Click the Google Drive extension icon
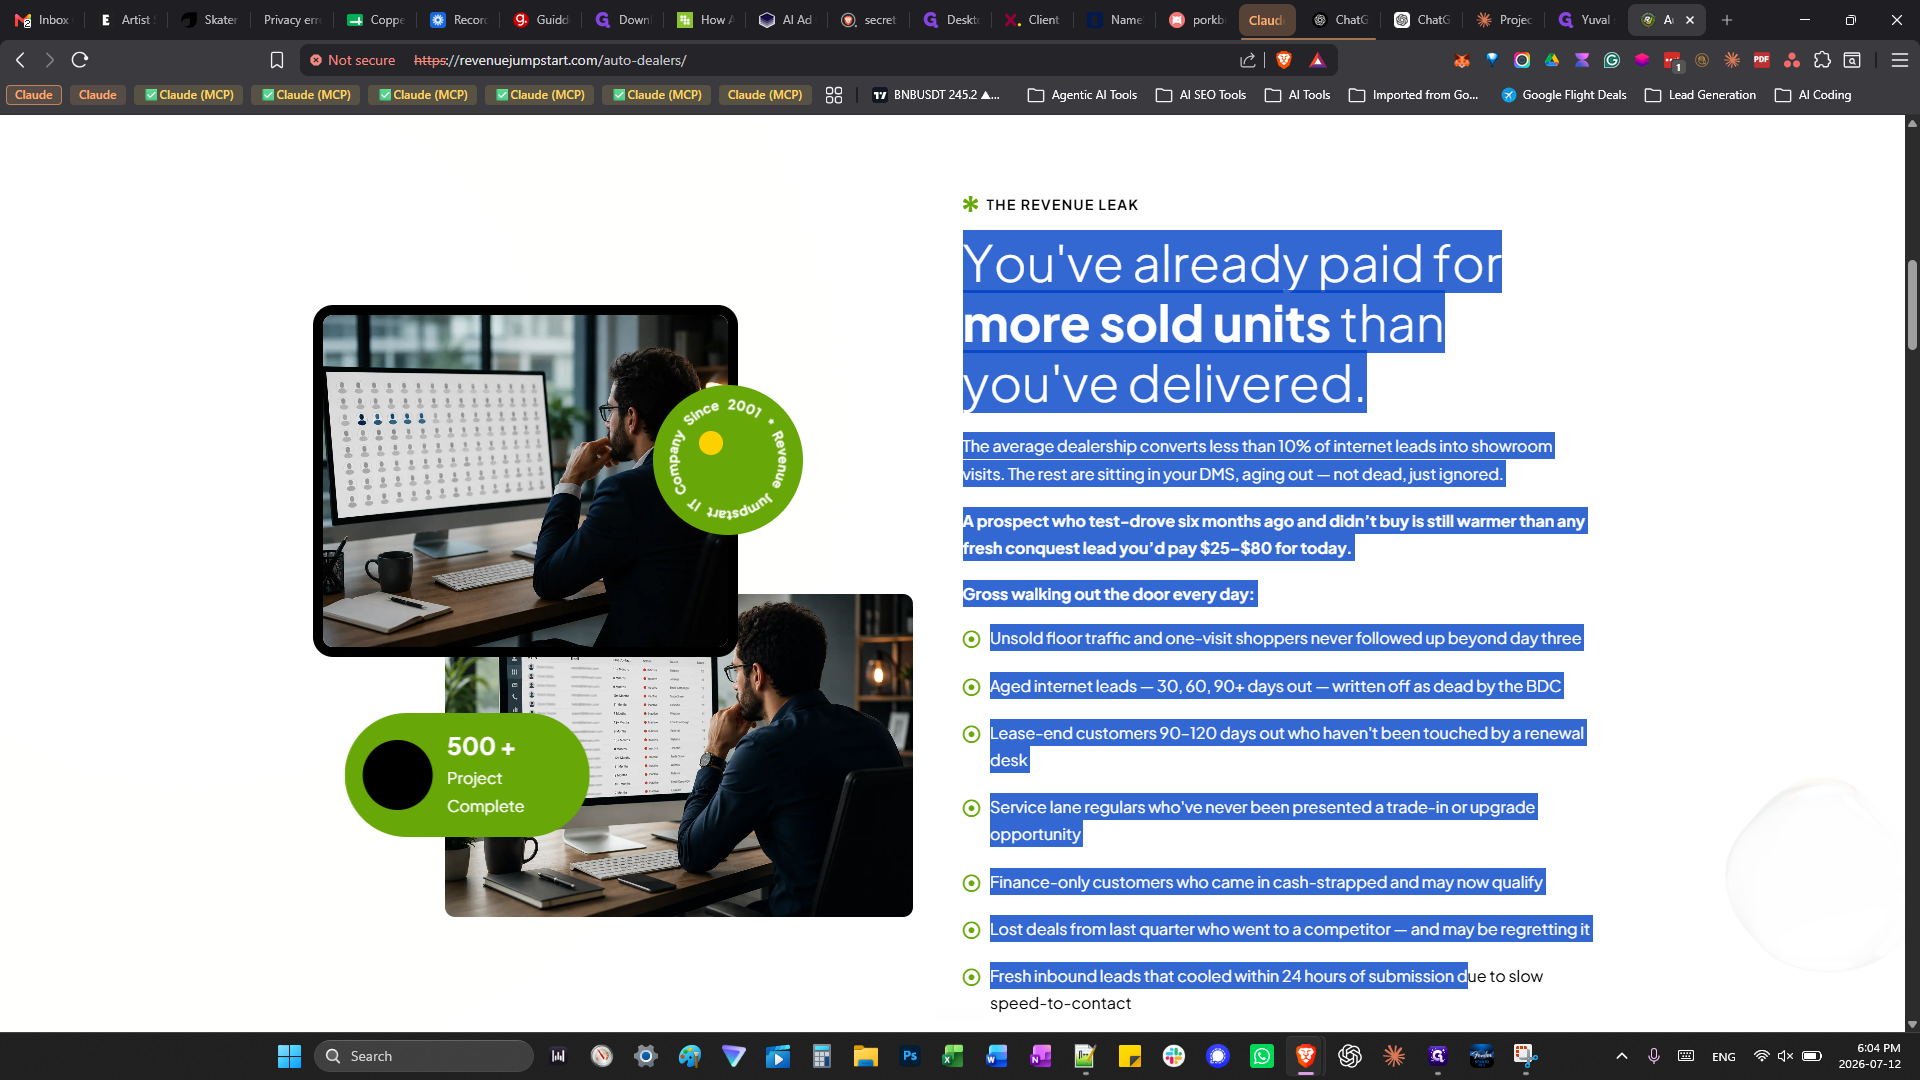This screenshot has height=1080, width=1920. point(1552,60)
